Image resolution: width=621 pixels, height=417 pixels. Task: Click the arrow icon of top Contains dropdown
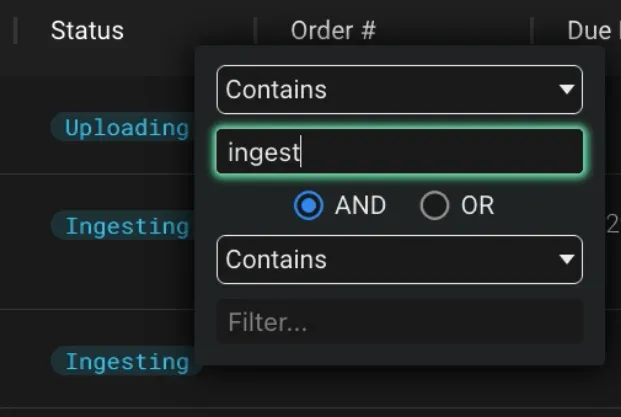pyautogui.click(x=567, y=90)
